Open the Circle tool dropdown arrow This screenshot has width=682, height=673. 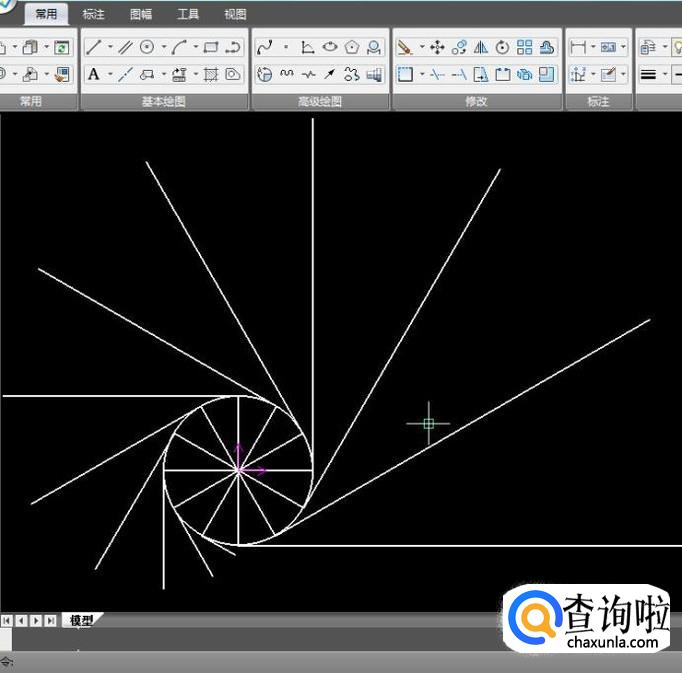[x=162, y=47]
